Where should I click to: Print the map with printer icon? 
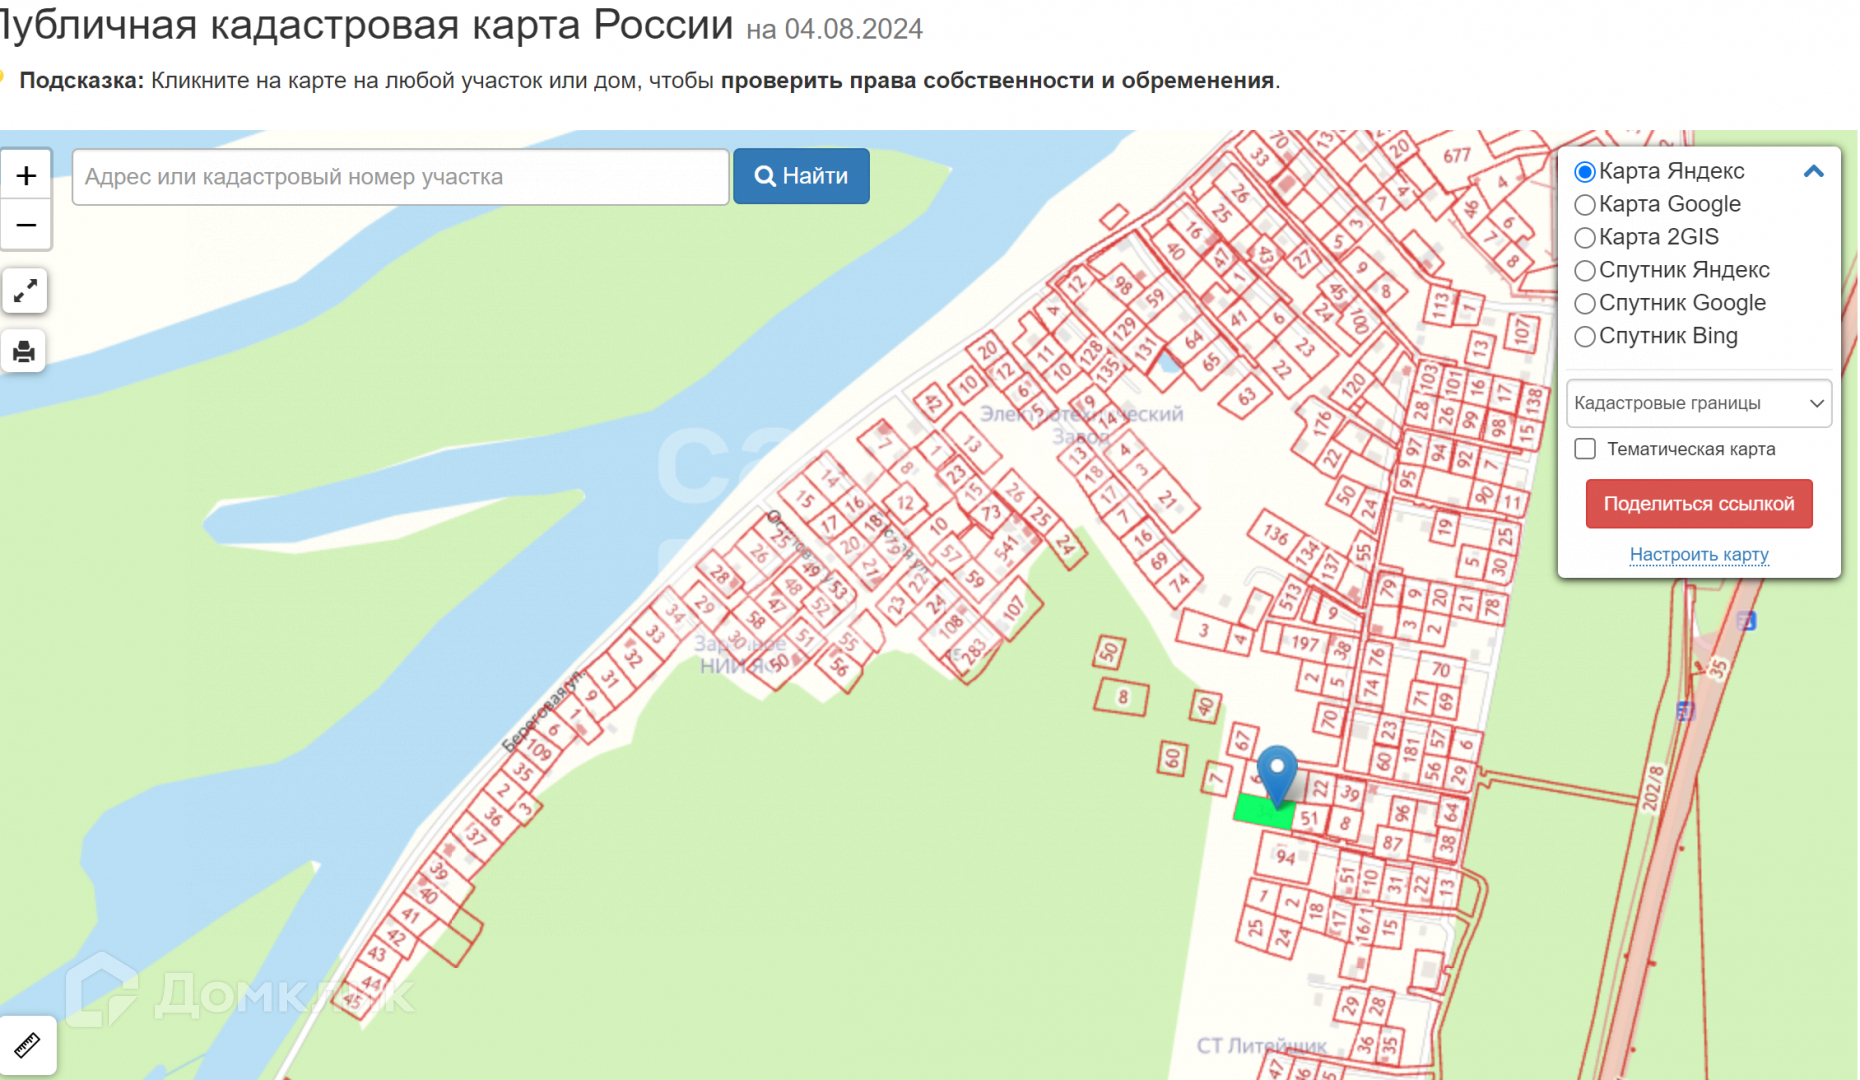[x=25, y=352]
